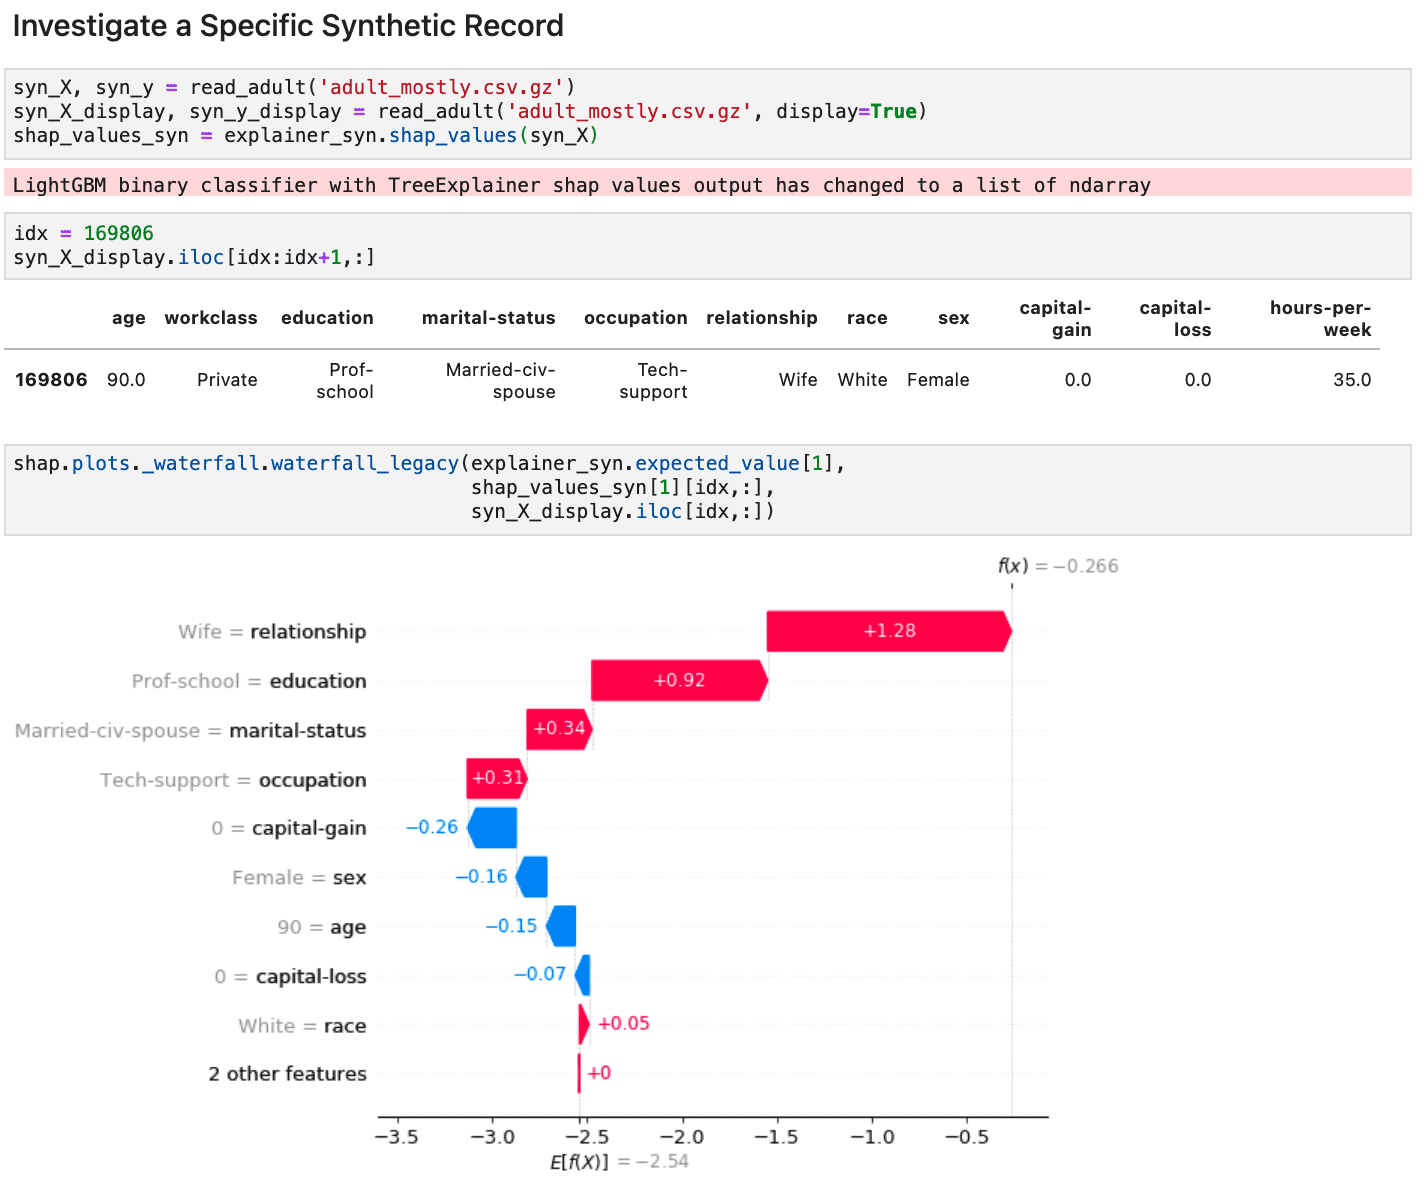Click the 'Prof-school = education' +0.92 bar
This screenshot has height=1192, width=1424.
coord(678,680)
